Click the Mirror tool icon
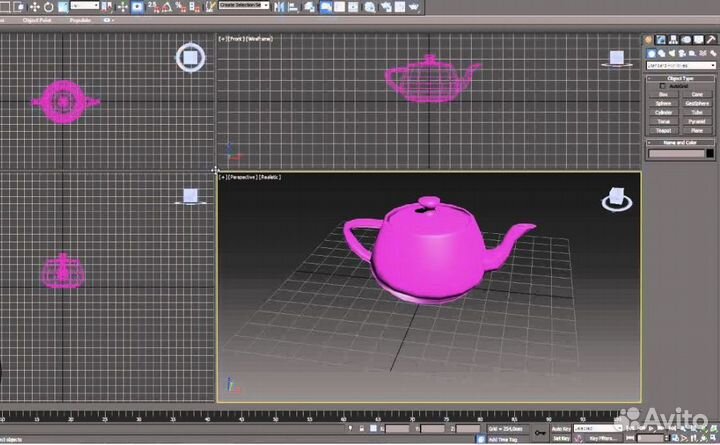The height and width of the screenshot is (445, 720). tap(279, 7)
